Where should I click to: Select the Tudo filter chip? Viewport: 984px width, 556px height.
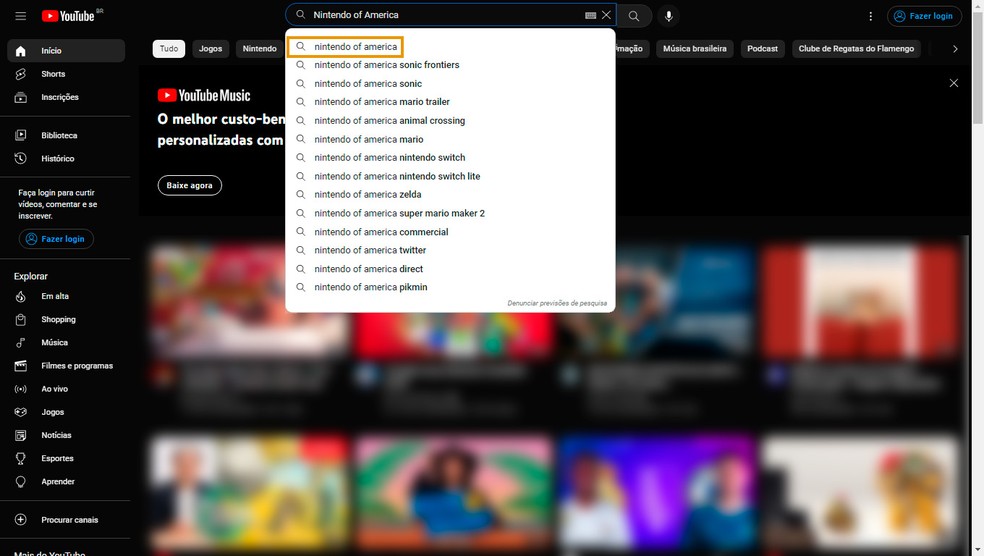point(168,49)
